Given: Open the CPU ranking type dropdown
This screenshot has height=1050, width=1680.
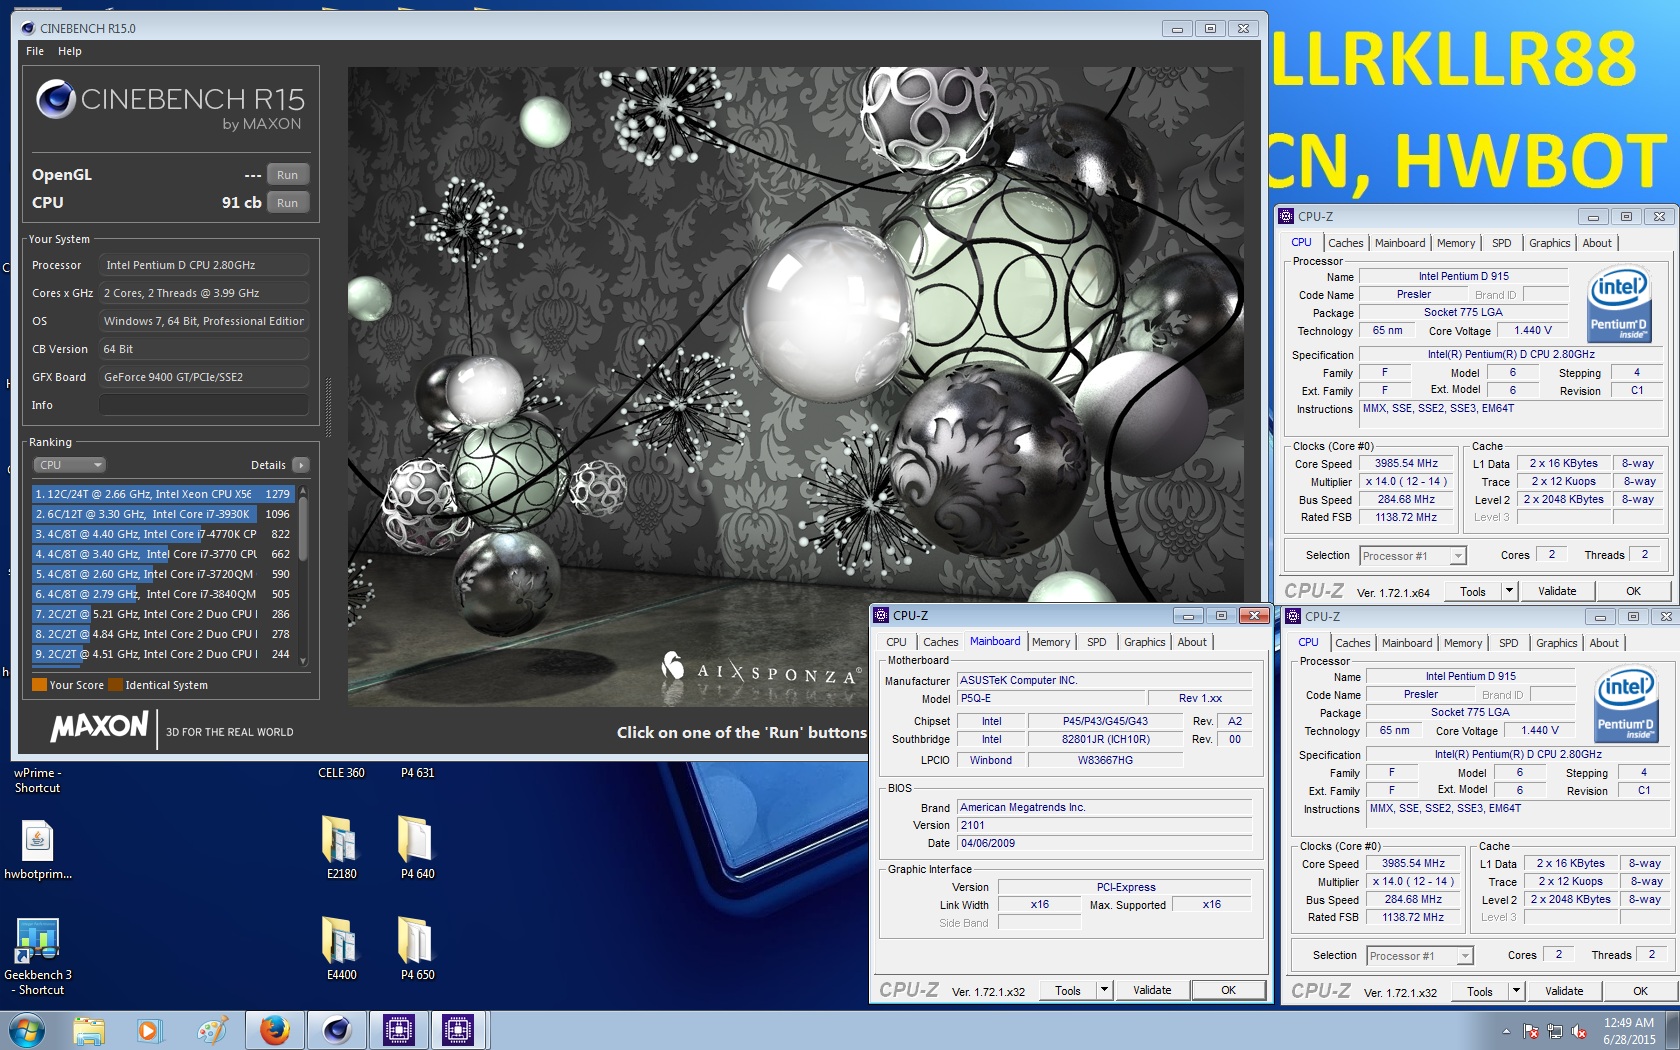Looking at the screenshot, I should [x=69, y=465].
